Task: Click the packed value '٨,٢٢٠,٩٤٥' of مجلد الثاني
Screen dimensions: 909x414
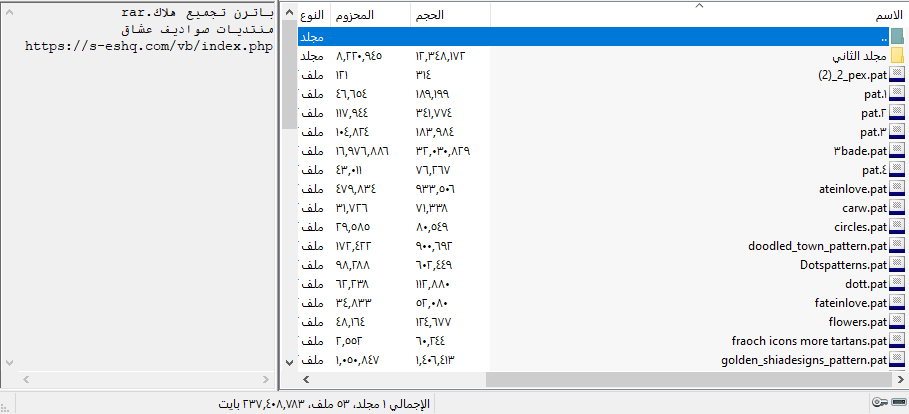Action: click(359, 56)
